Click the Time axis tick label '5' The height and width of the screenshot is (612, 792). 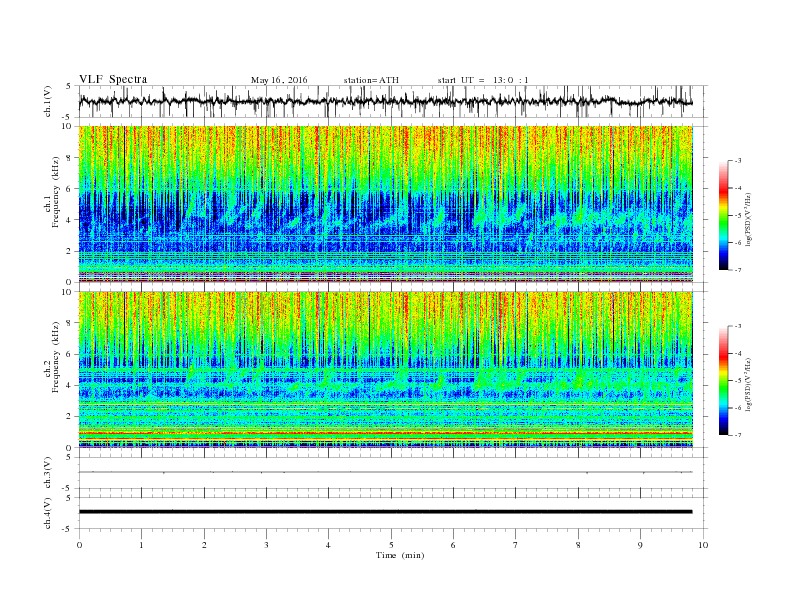coord(391,545)
